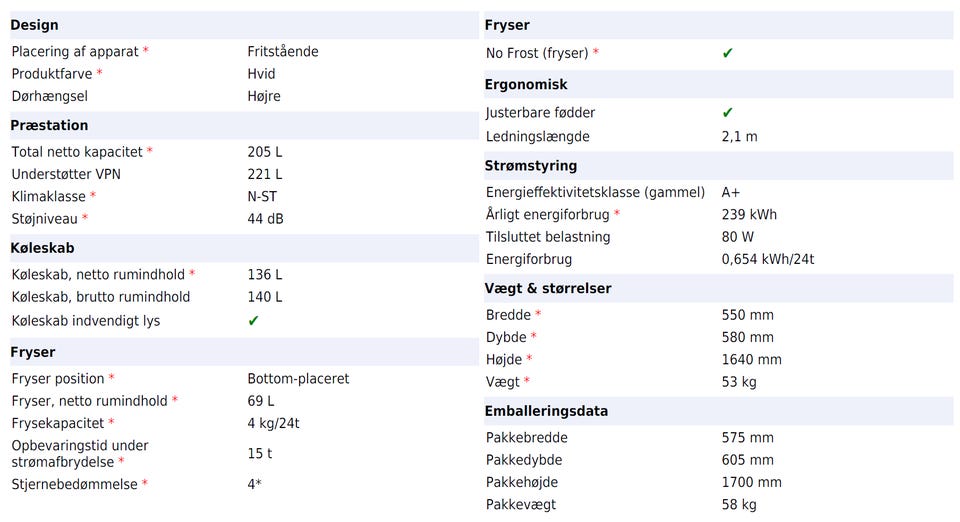Click the Justerbare fødder green checkmark
Image resolution: width=960 pixels, height=522 pixels.
point(728,113)
